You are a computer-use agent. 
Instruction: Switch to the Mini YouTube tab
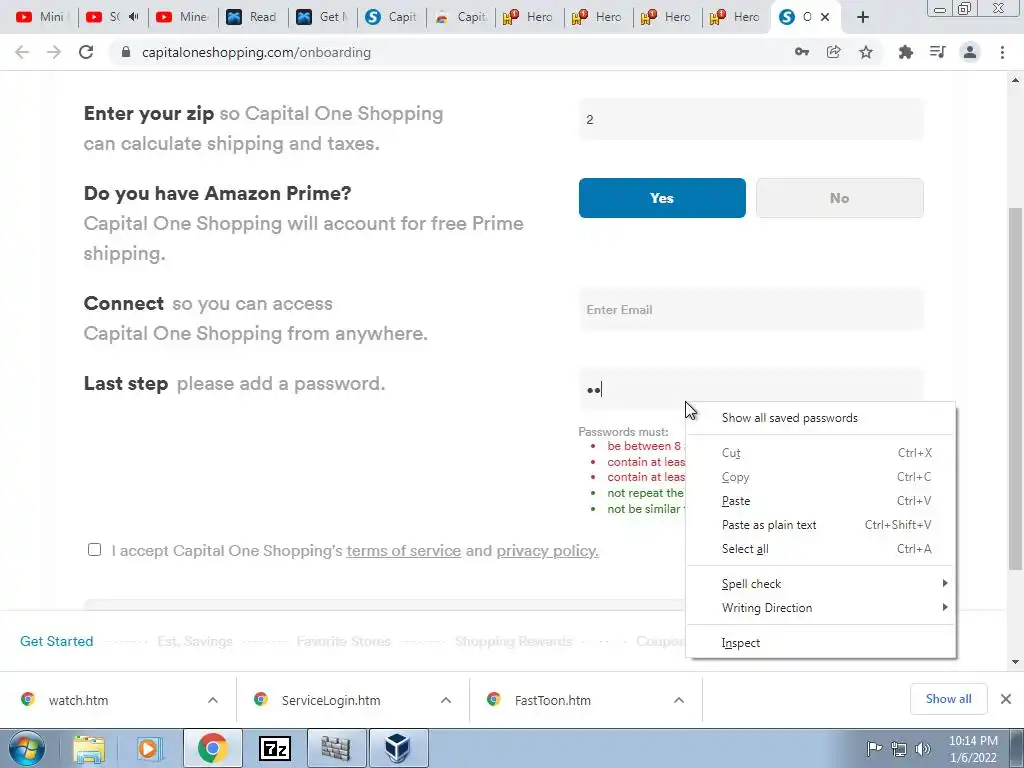tap(40, 17)
